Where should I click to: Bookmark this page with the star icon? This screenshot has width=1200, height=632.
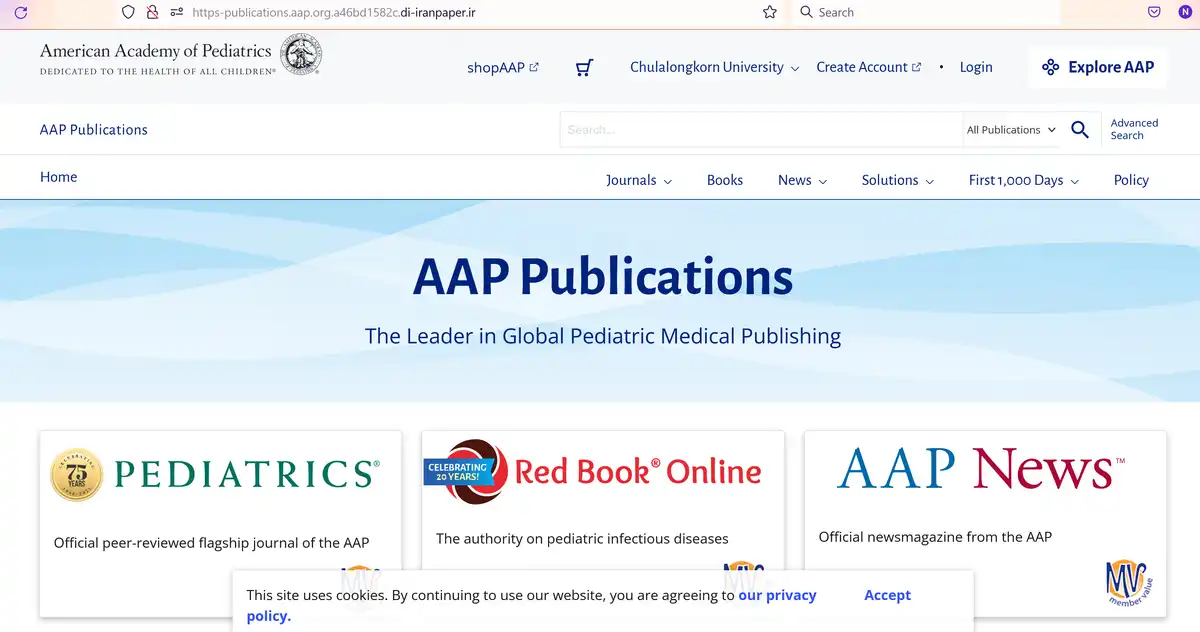point(770,12)
